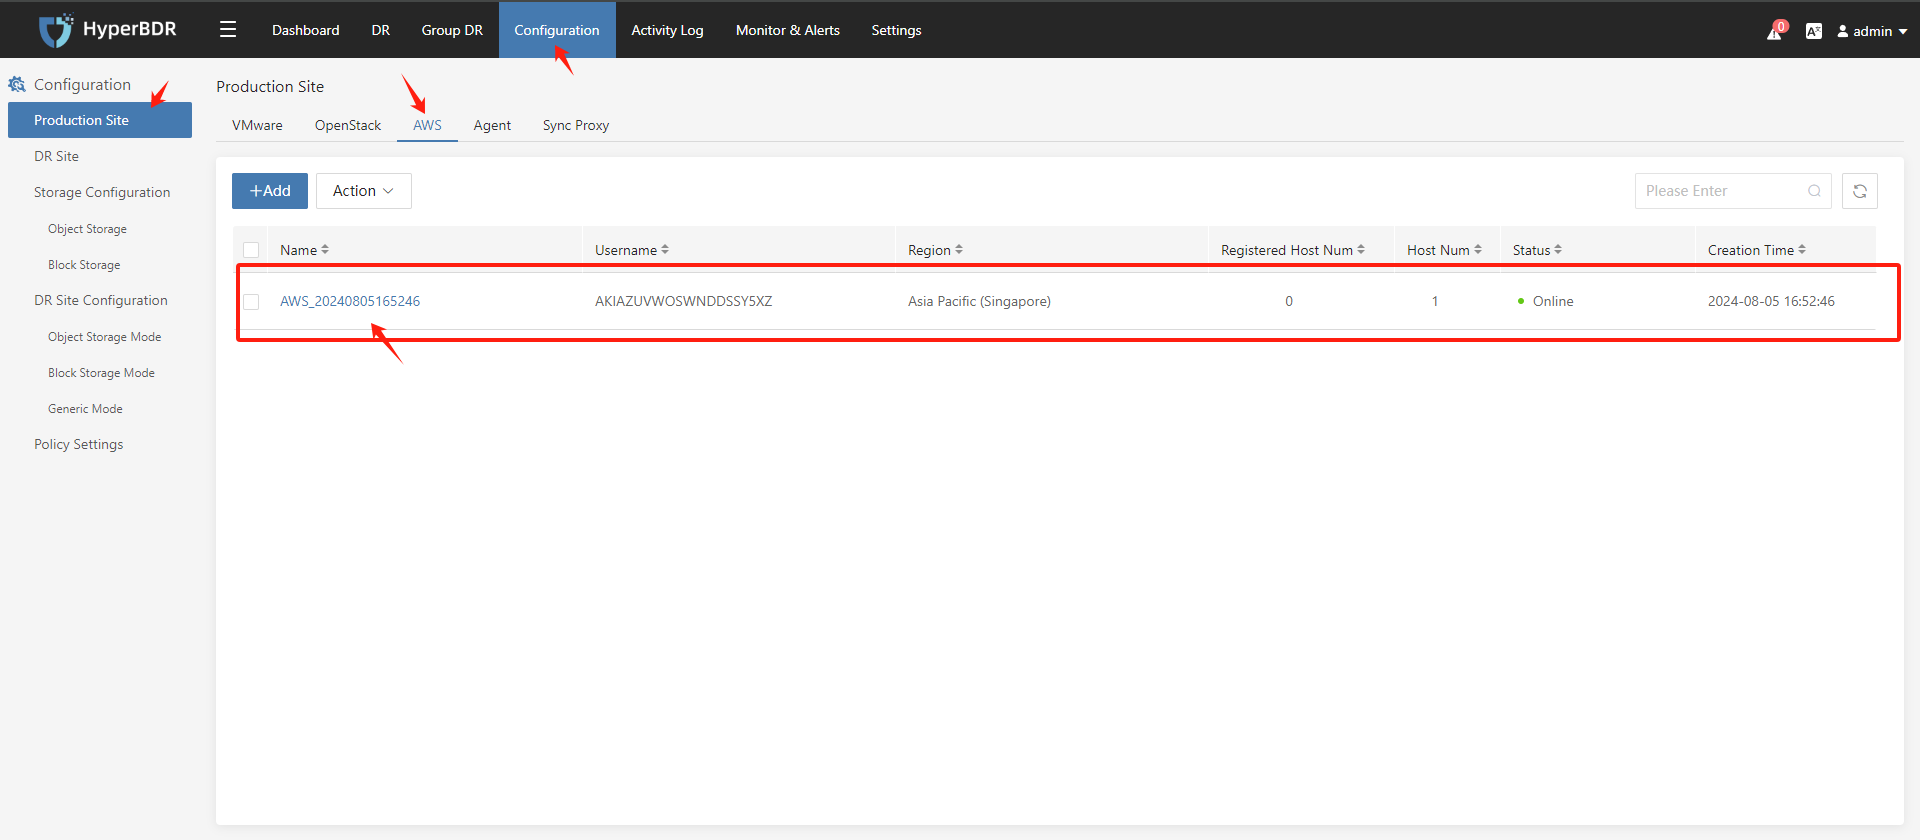Click the language switch icon

click(x=1814, y=31)
